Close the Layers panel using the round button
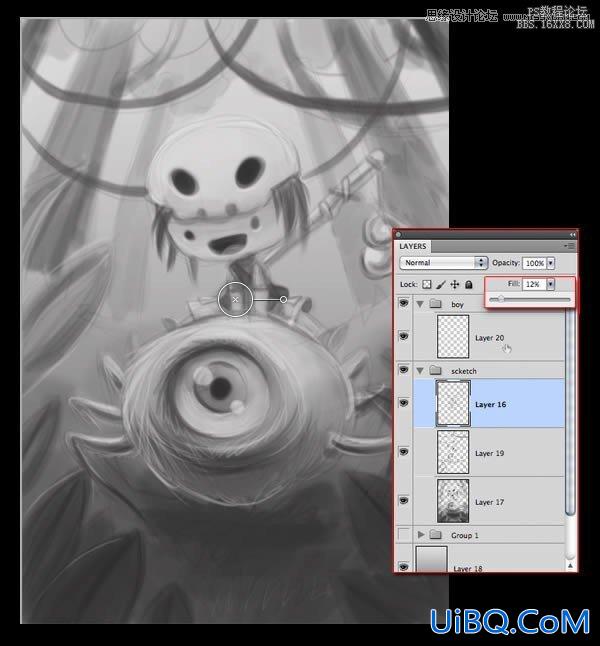Screen dimensions: 600x646 (x=398, y=235)
